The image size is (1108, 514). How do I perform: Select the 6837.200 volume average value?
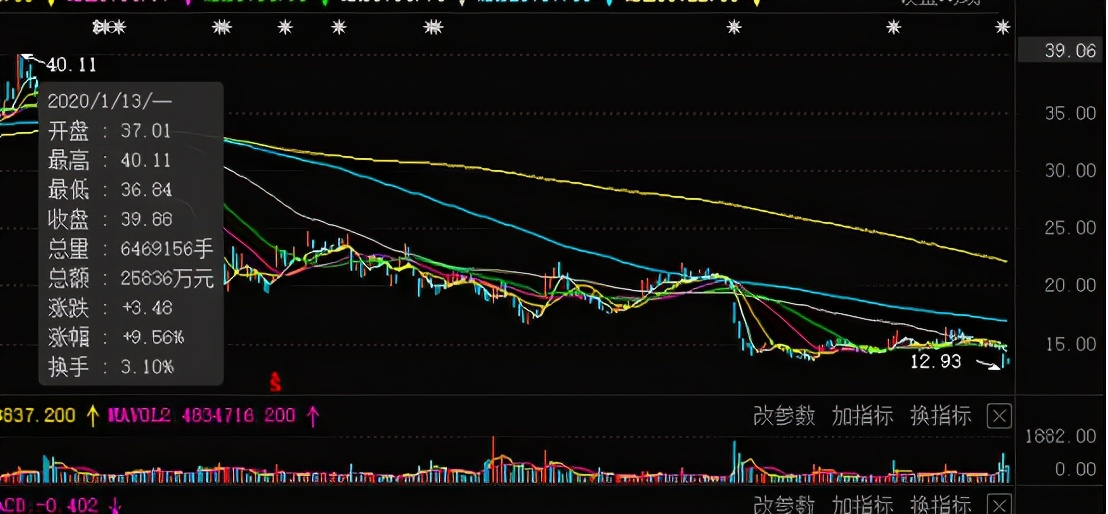point(37,416)
